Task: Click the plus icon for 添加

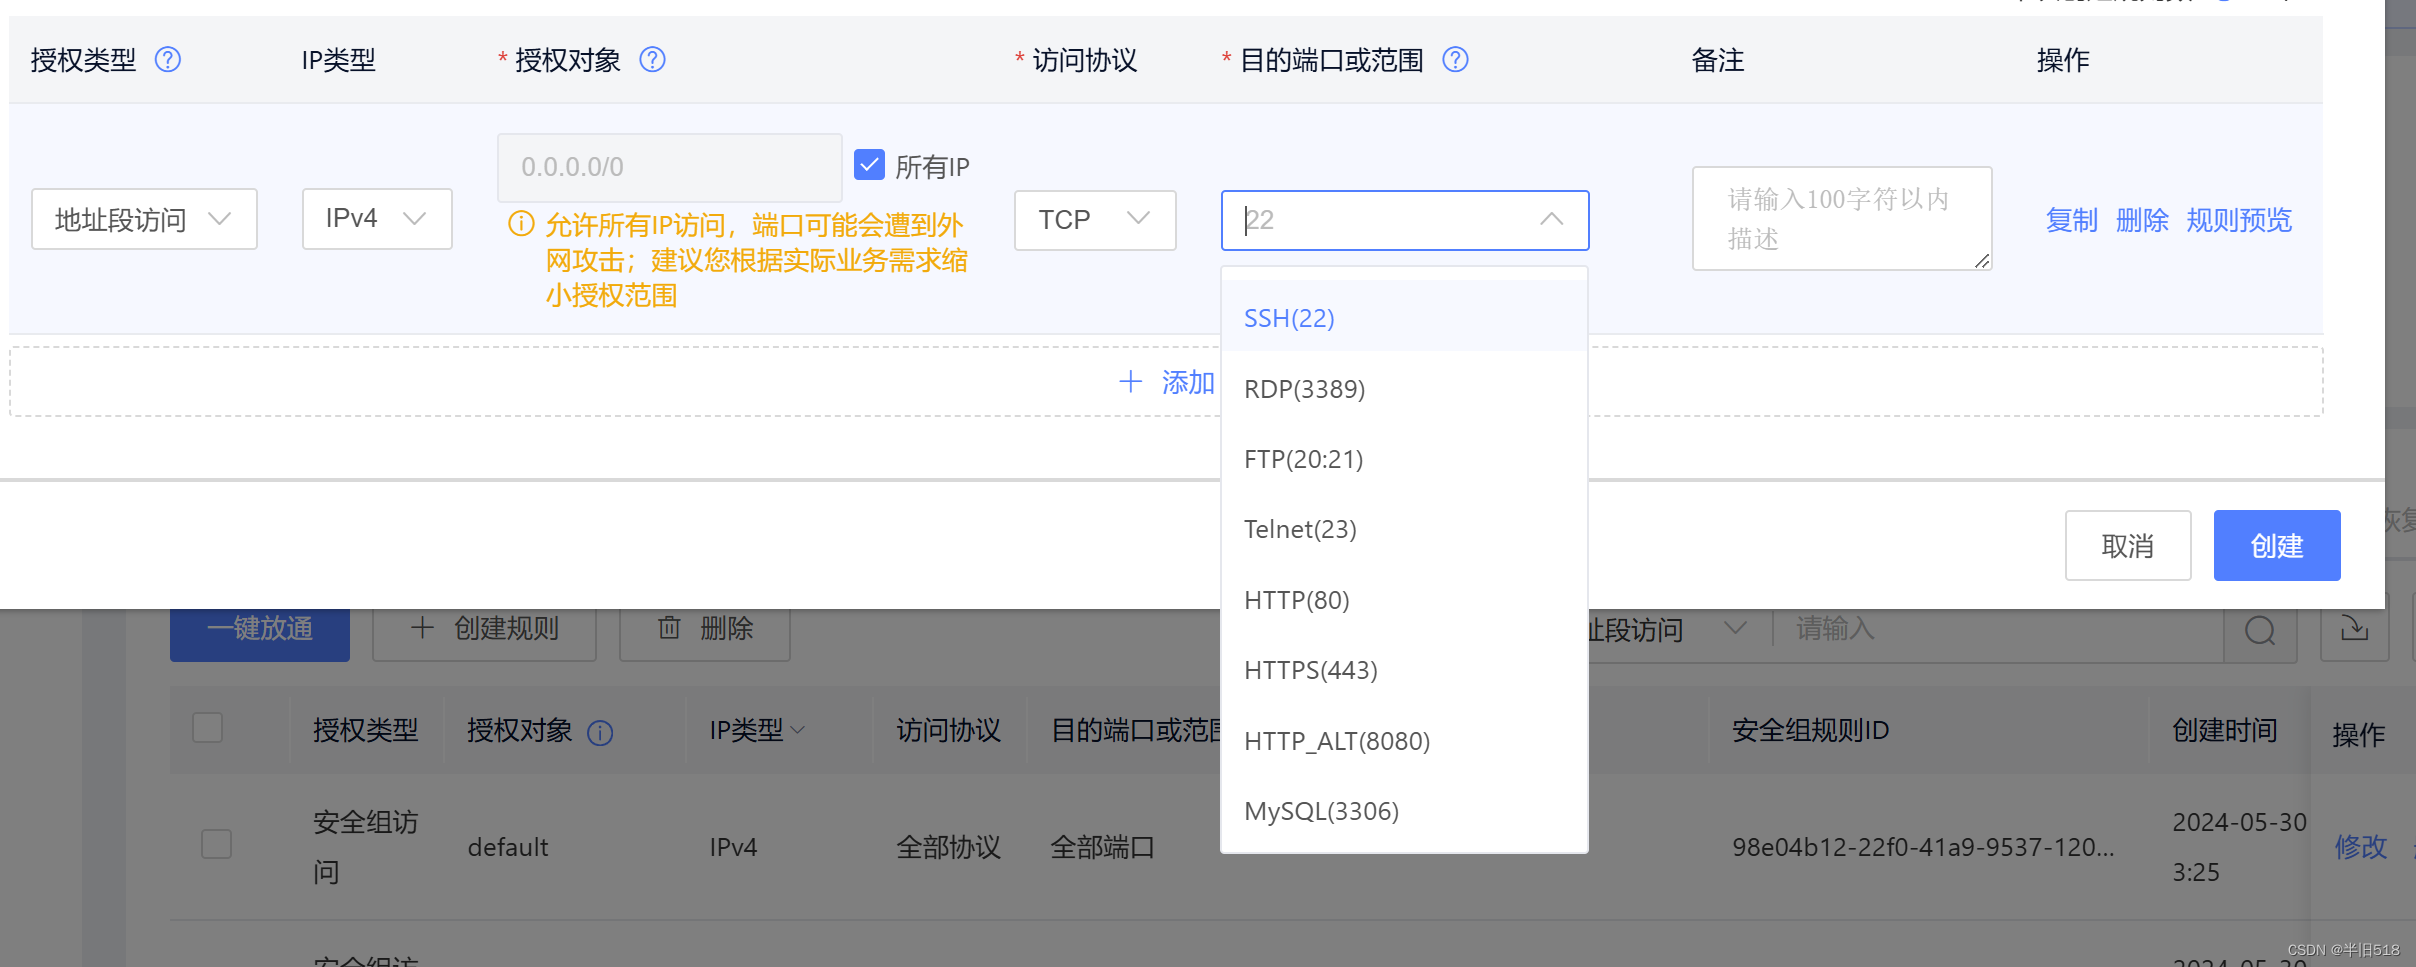Action: 1130,381
